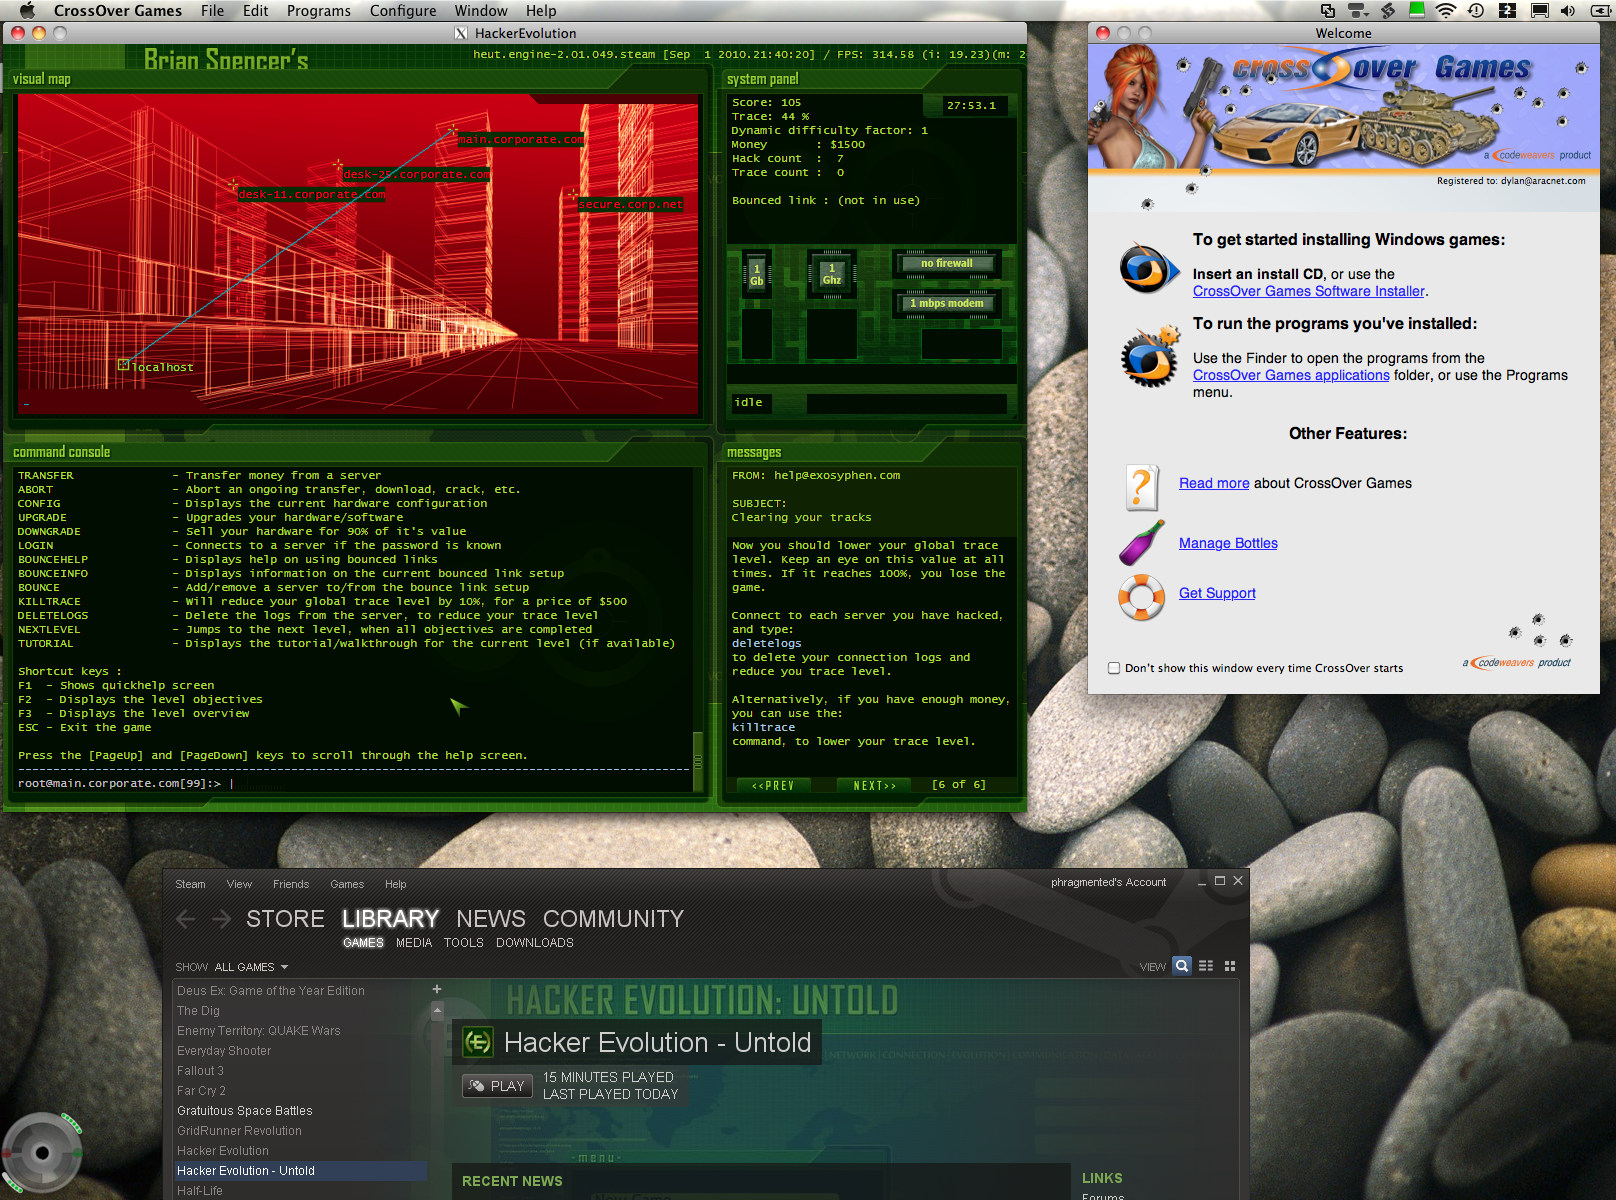Focus the command console prompt line
Image resolution: width=1616 pixels, height=1200 pixels.
(354, 783)
